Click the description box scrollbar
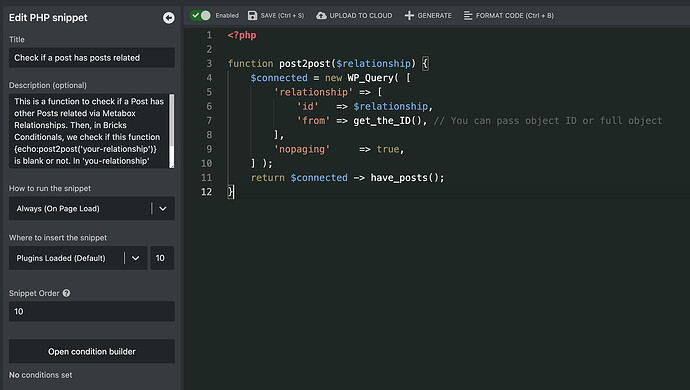 point(172,130)
